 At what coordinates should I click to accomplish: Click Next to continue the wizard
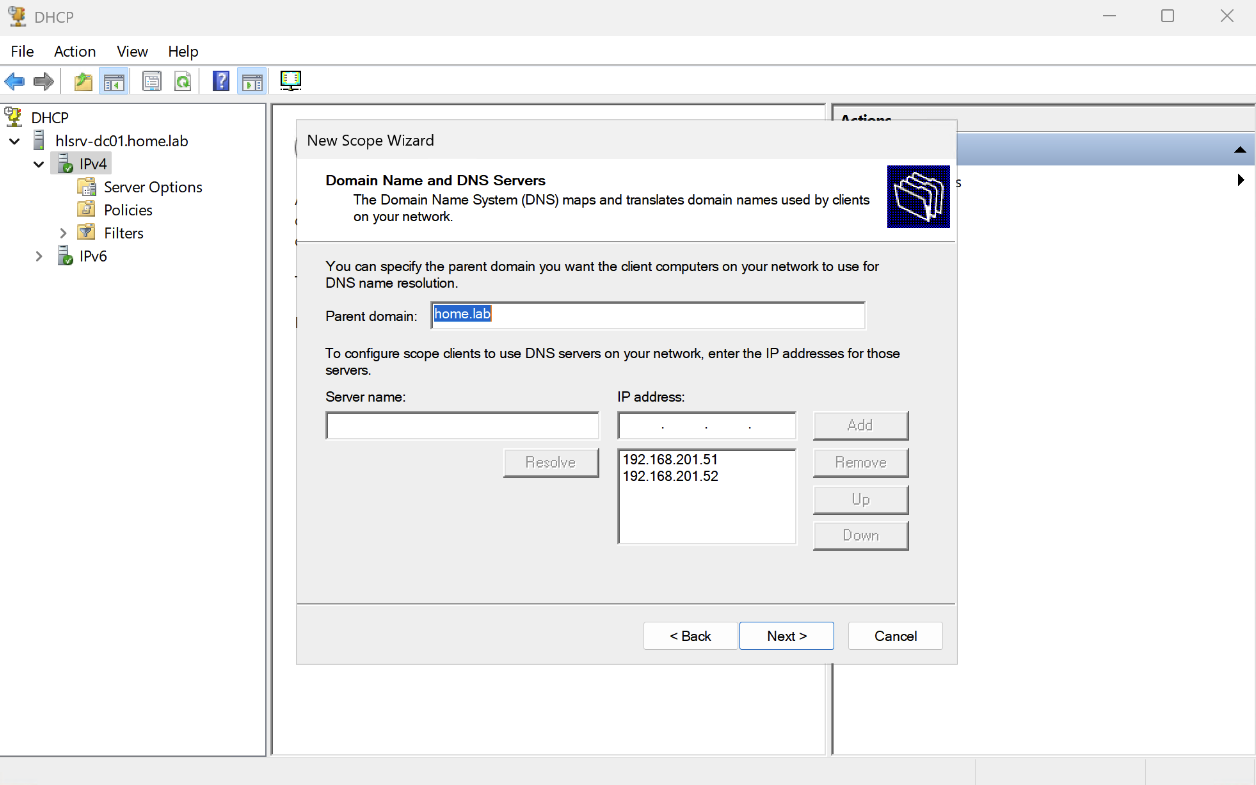(786, 636)
